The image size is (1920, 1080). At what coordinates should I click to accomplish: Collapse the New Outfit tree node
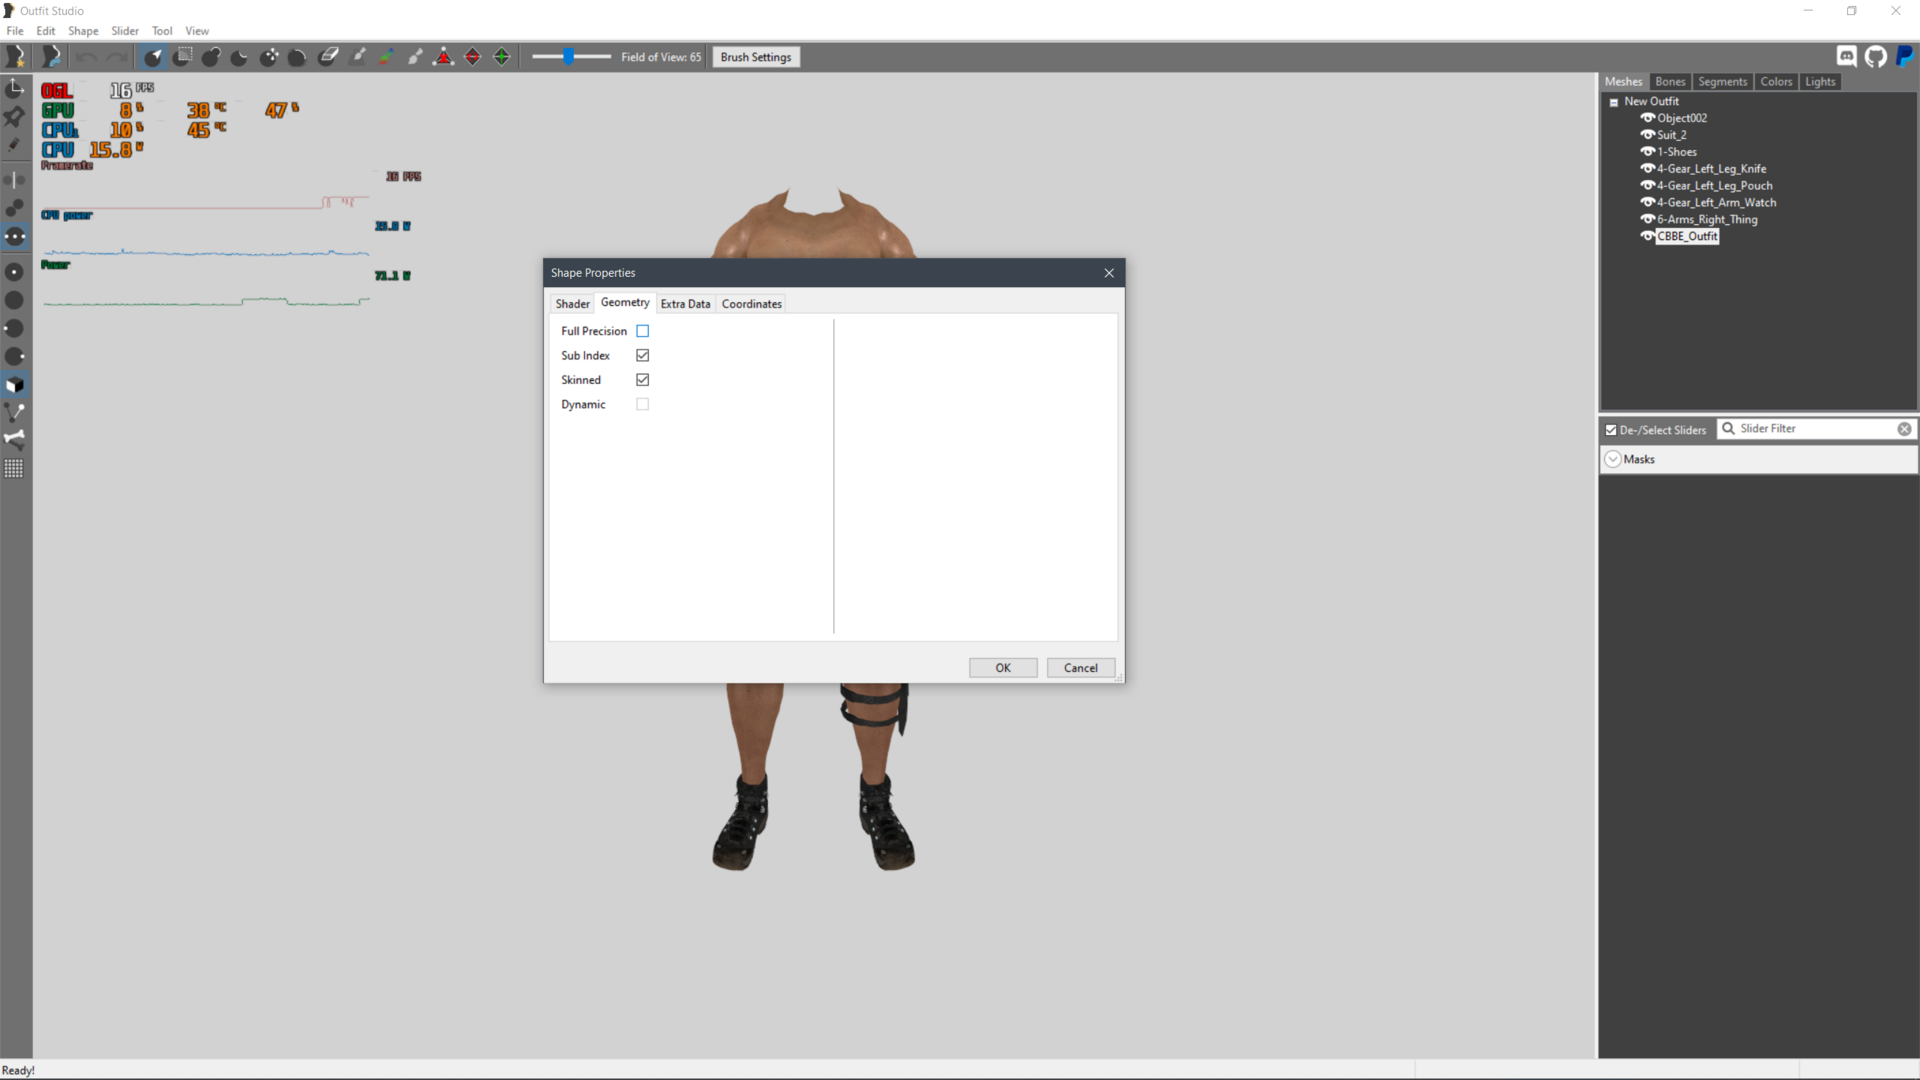(x=1613, y=102)
